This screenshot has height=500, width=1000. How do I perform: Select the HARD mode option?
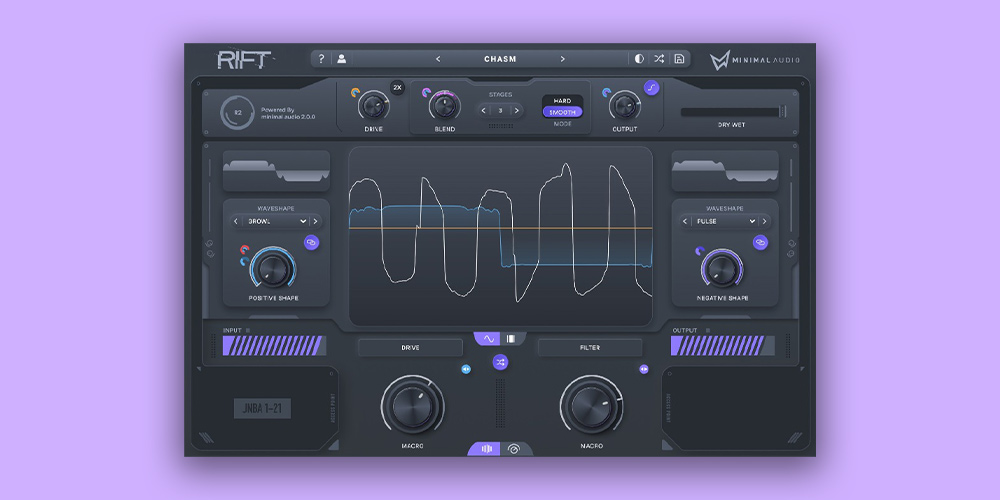562,101
